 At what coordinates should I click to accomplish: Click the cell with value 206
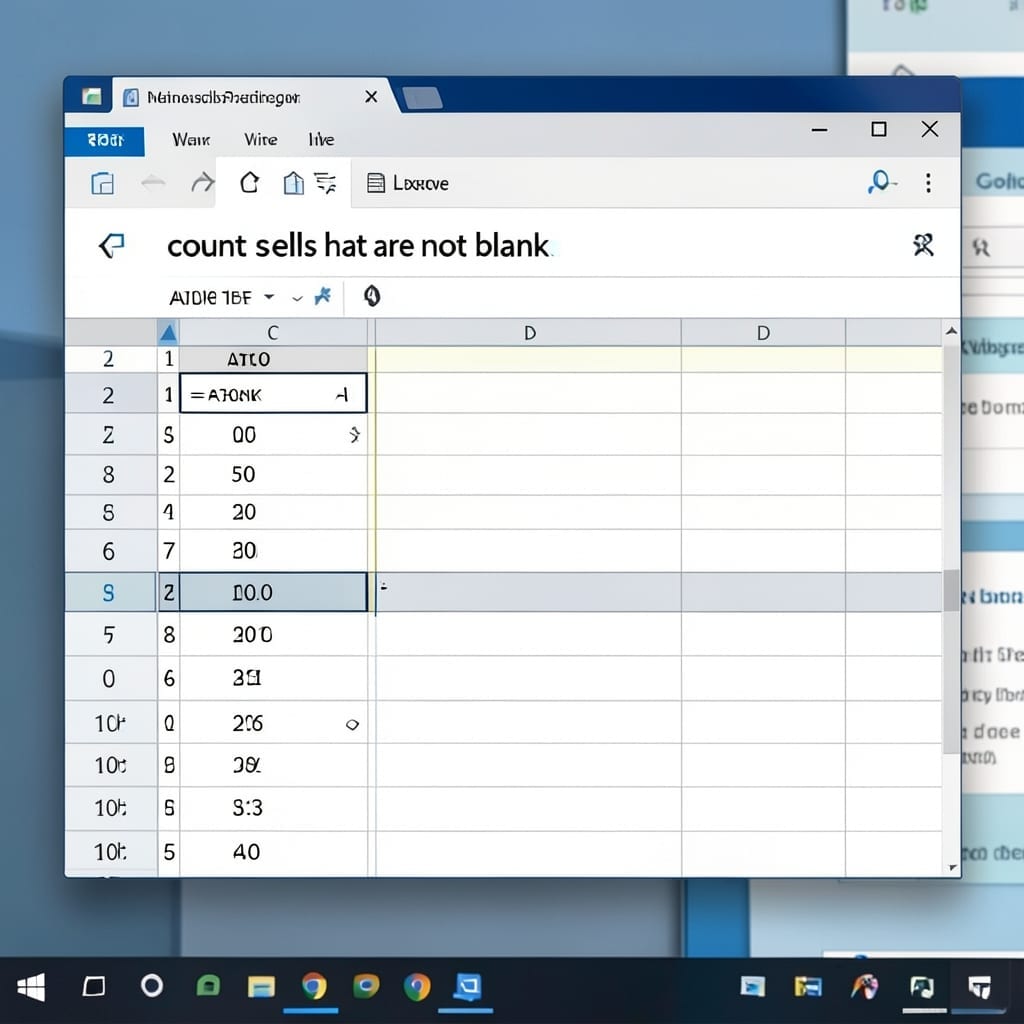[273, 723]
